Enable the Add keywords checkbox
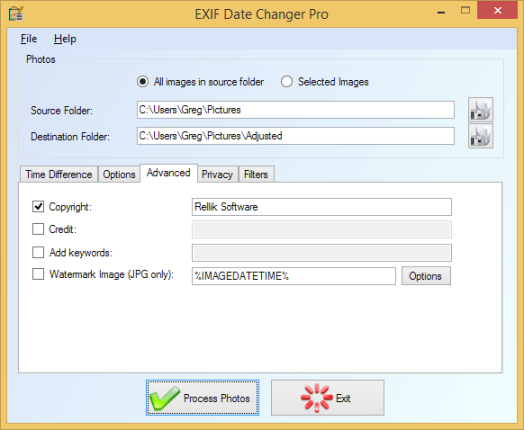The width and height of the screenshot is (524, 430). pyautogui.click(x=38, y=252)
